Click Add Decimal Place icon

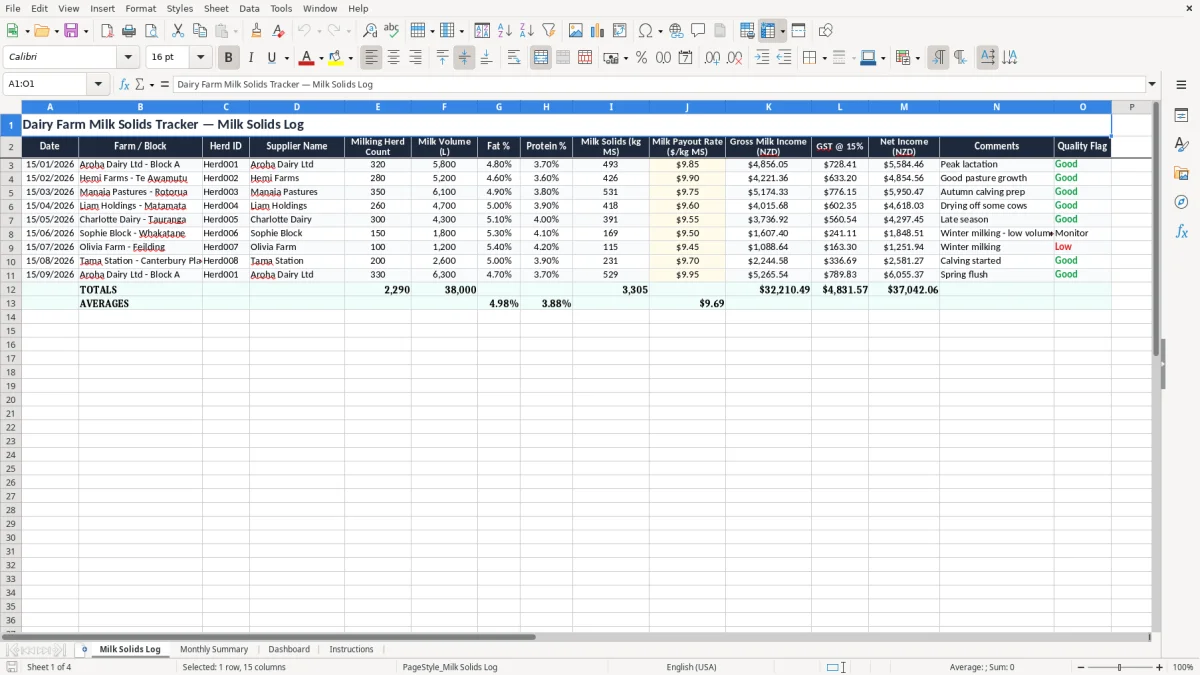(x=712, y=58)
